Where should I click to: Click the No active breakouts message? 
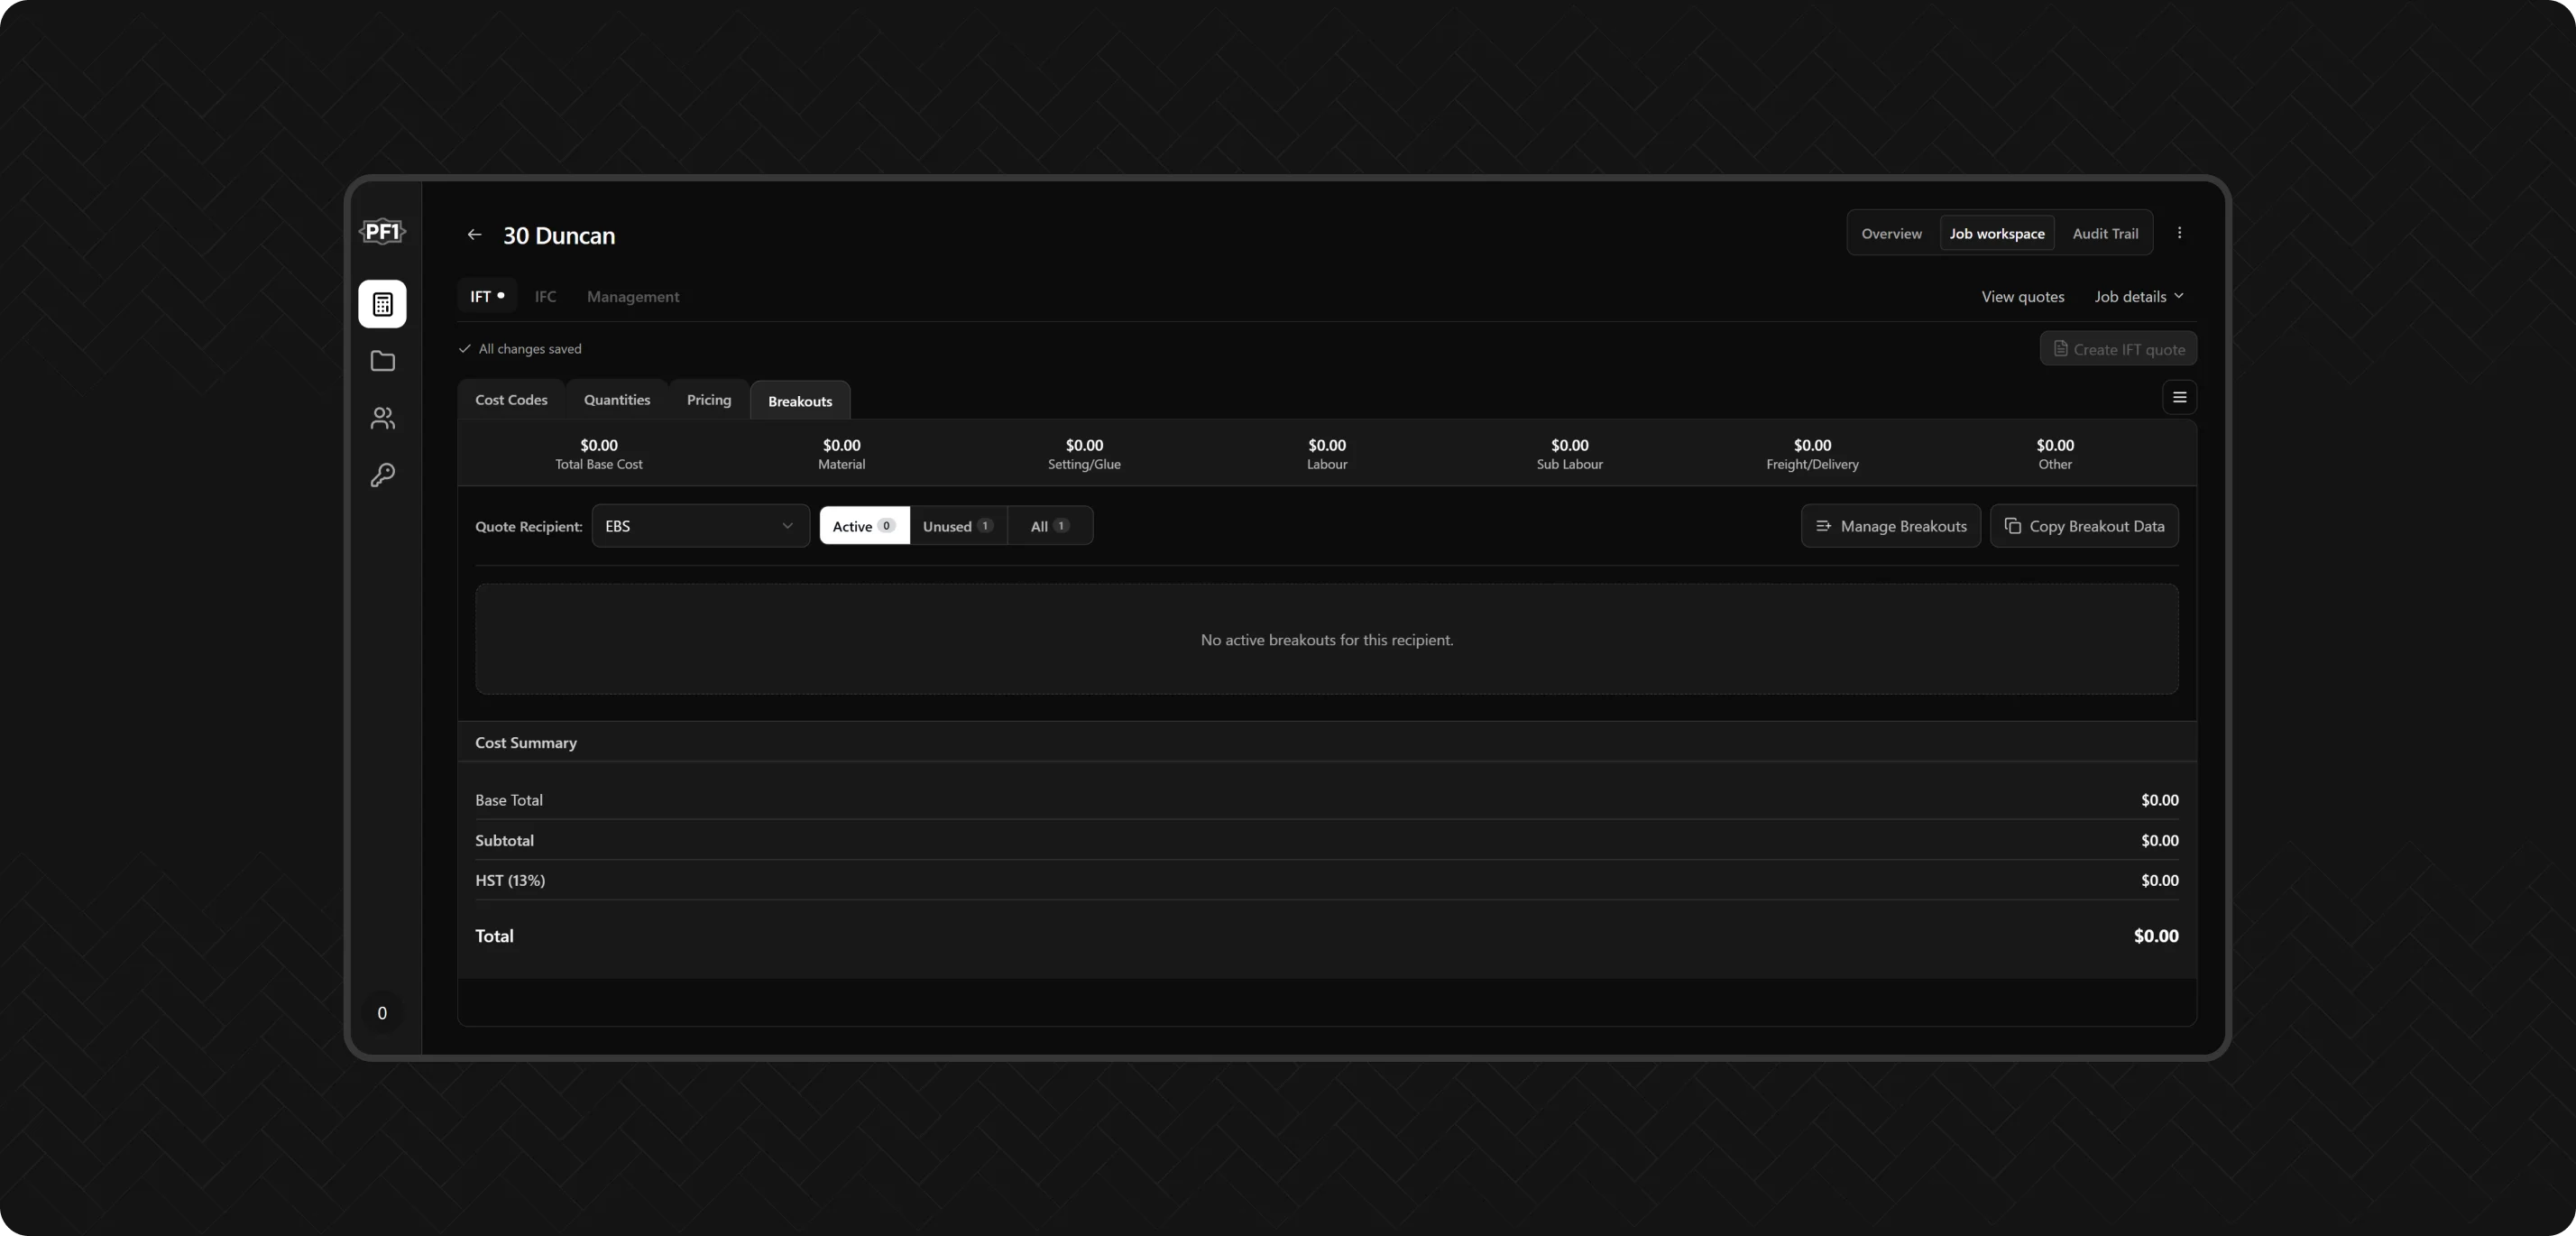click(1327, 640)
